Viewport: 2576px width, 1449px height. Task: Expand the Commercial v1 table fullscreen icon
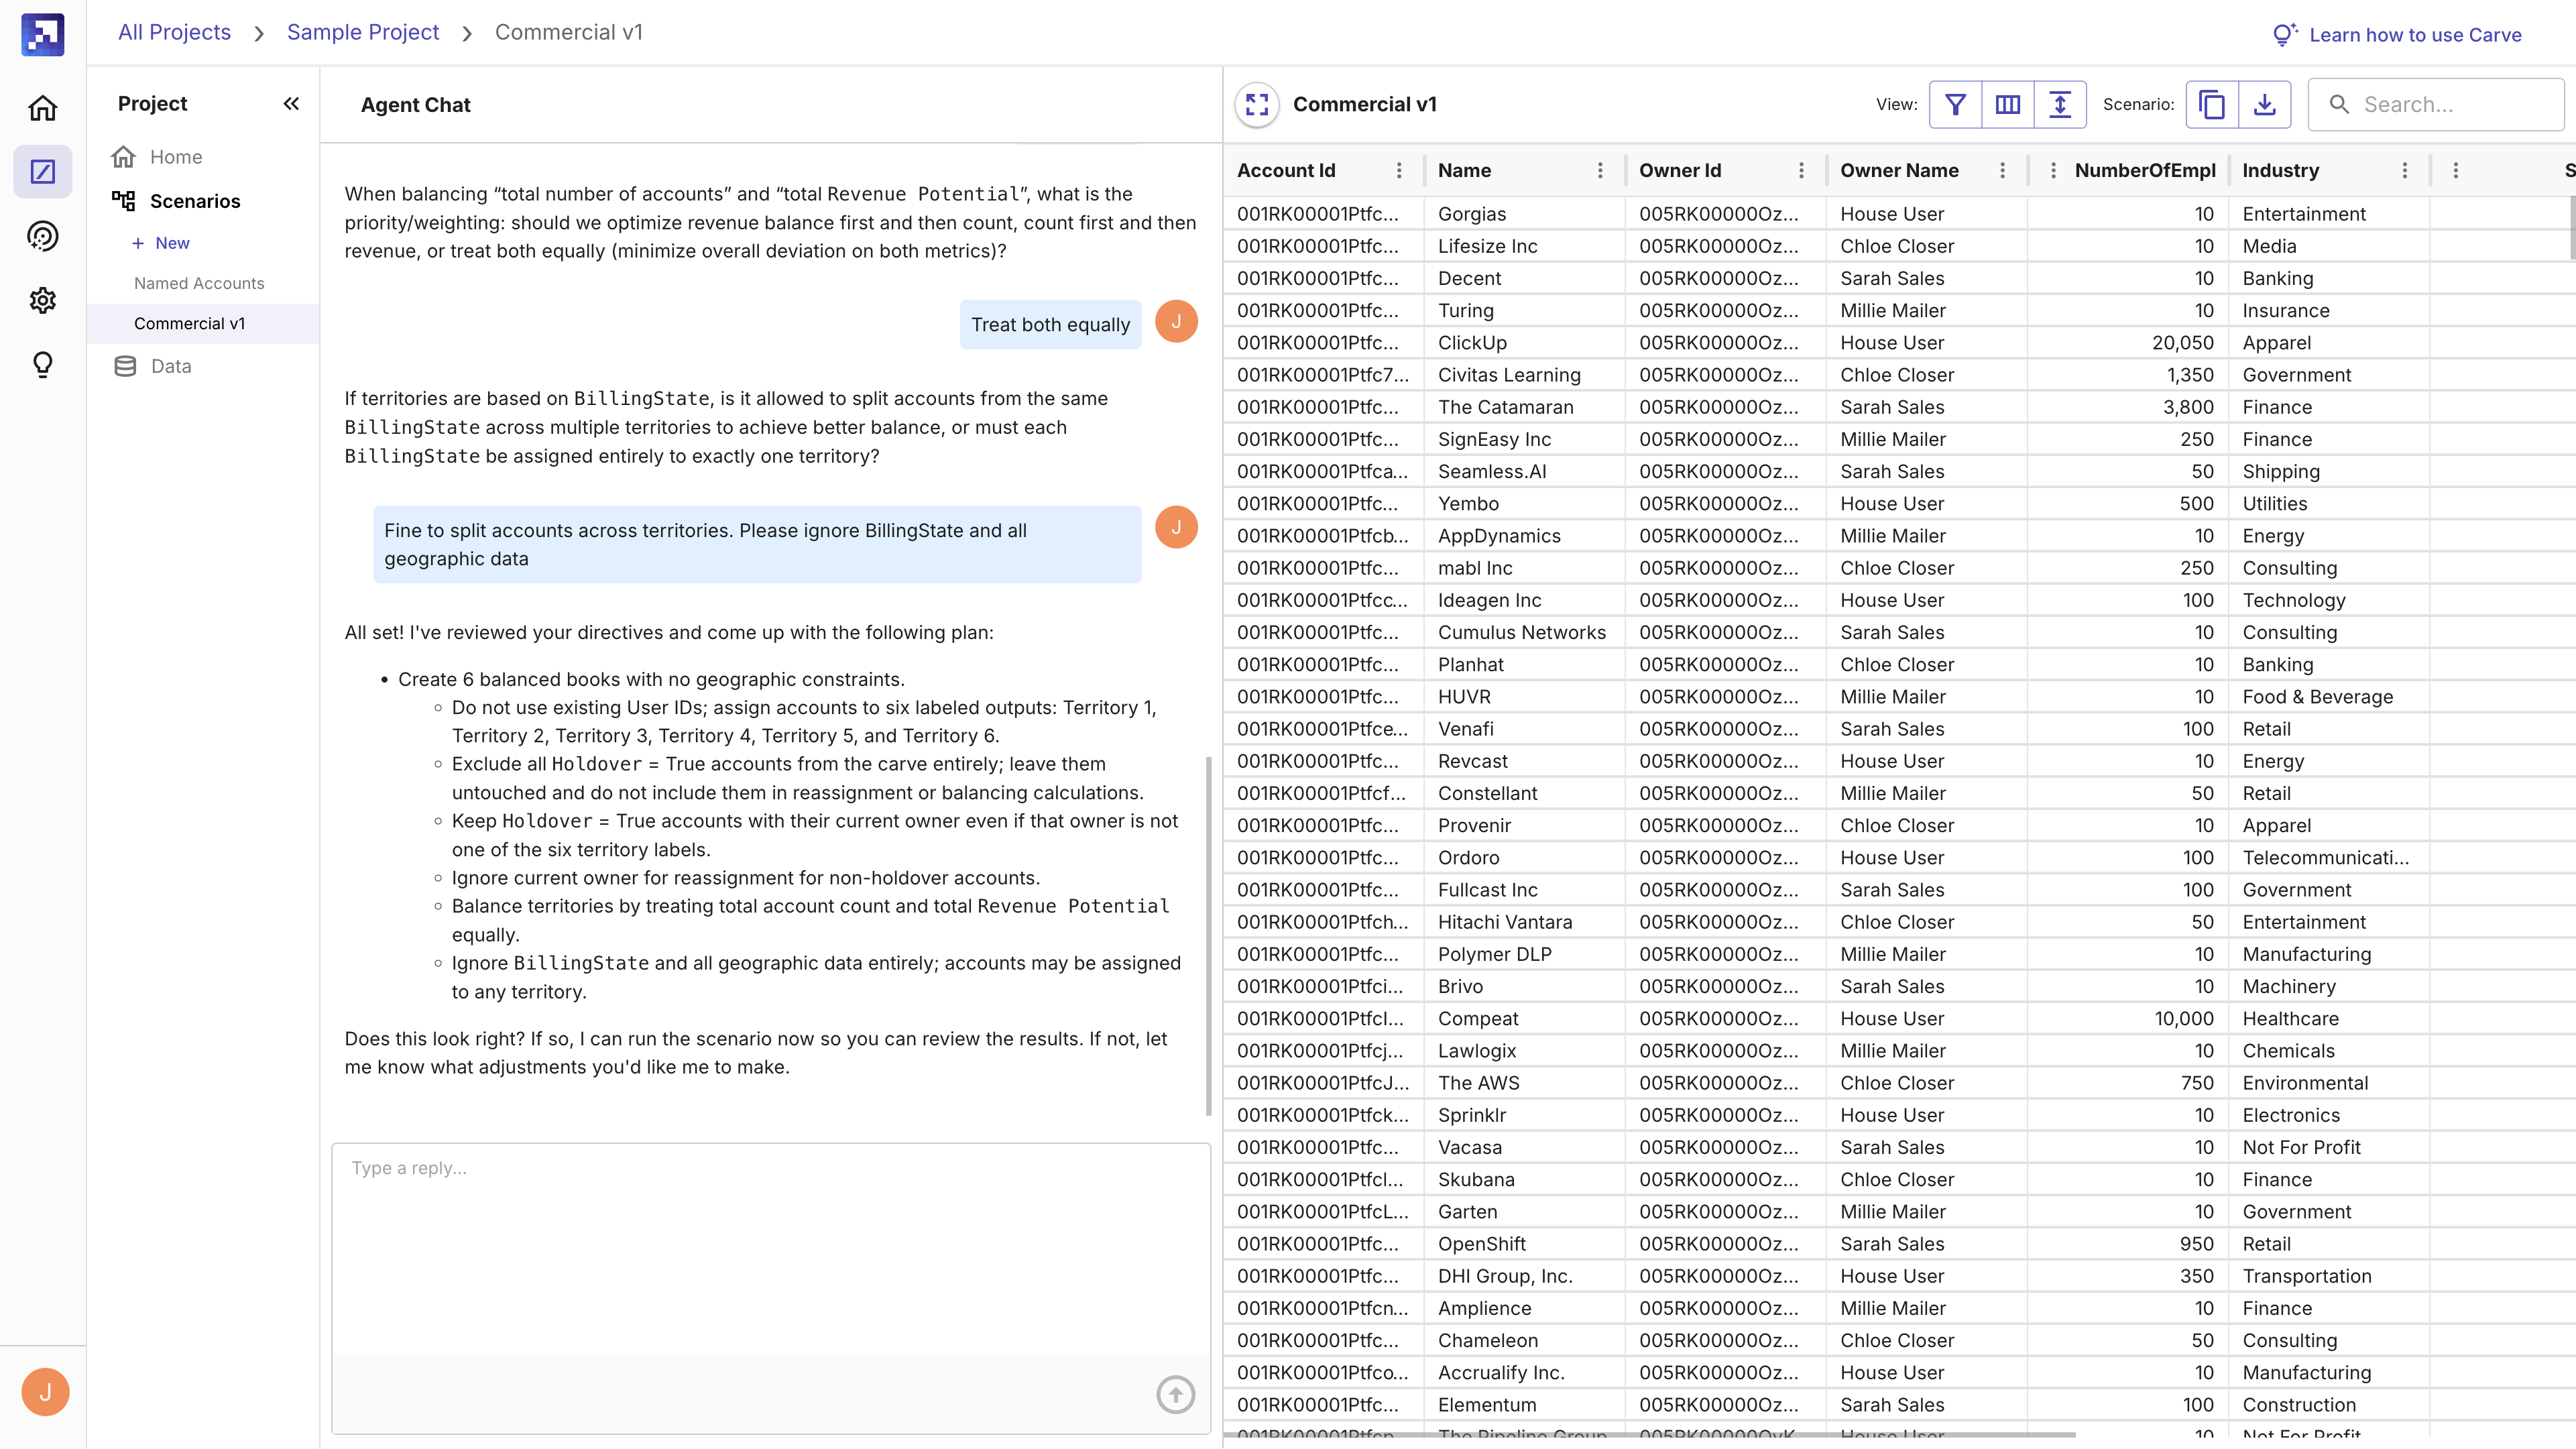coord(1257,104)
